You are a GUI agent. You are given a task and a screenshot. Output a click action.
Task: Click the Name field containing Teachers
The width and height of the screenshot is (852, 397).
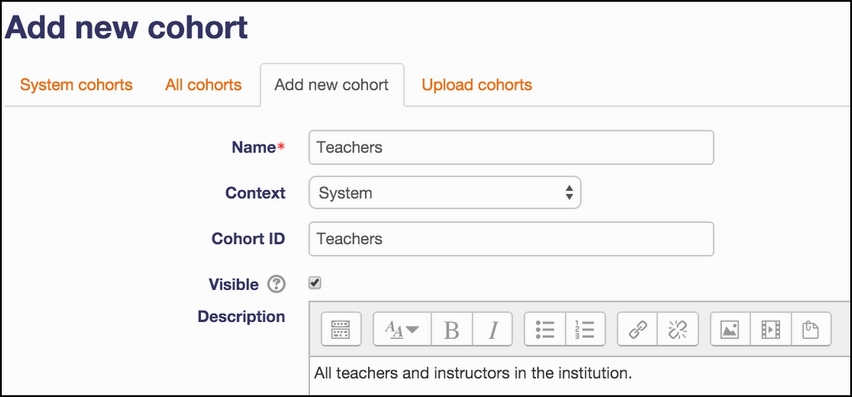tap(511, 147)
